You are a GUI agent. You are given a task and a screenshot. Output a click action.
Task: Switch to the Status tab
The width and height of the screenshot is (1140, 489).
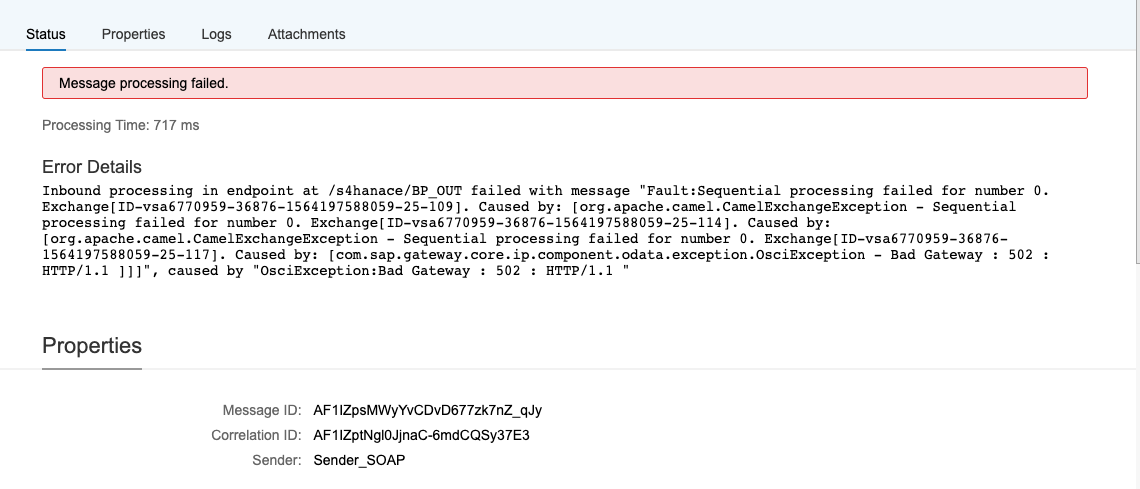pyautogui.click(x=46, y=34)
